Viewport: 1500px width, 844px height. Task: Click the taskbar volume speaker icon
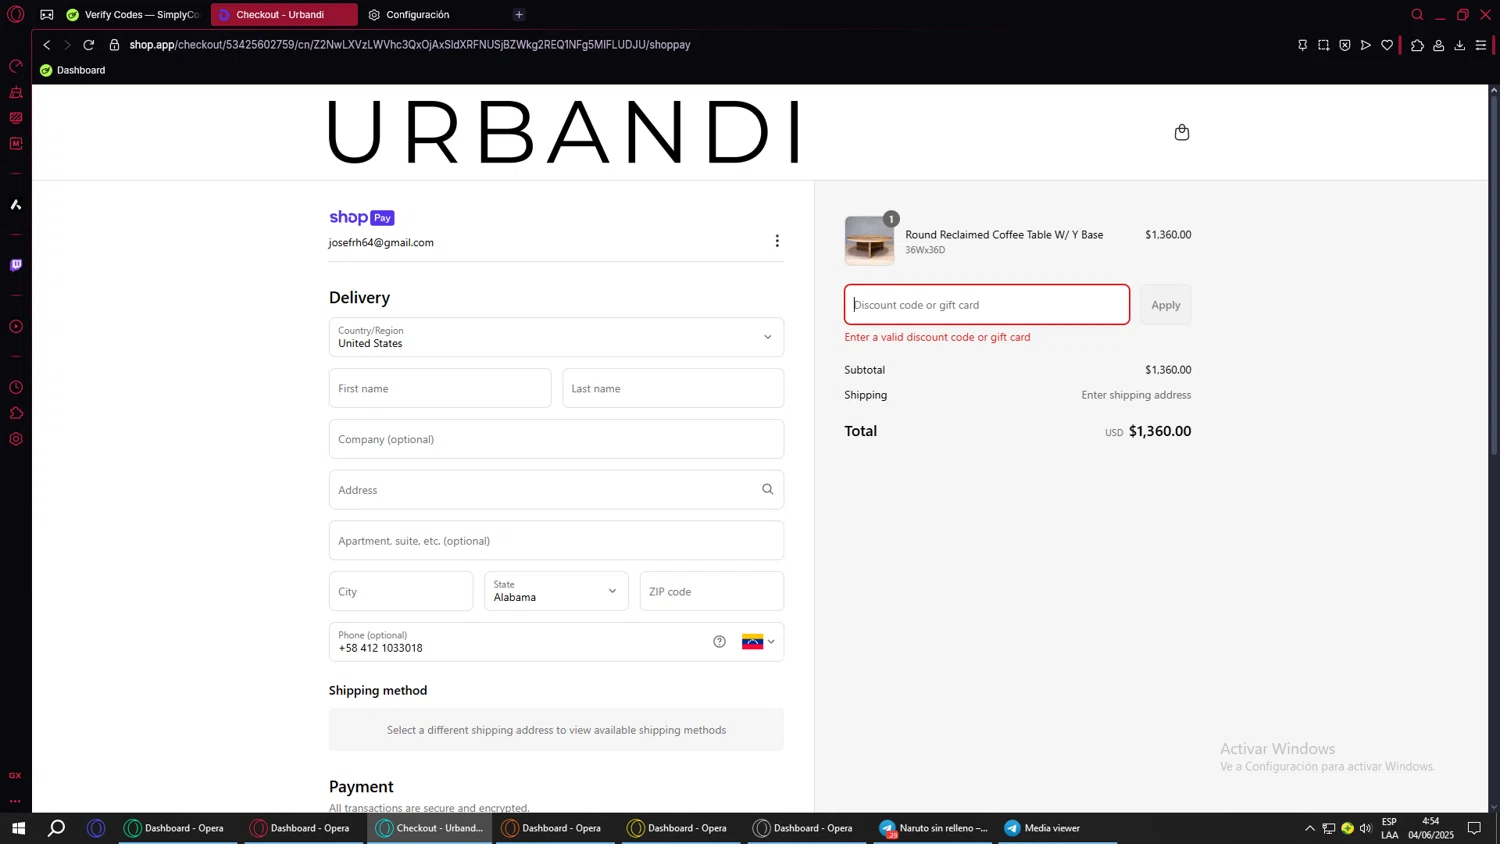tap(1365, 828)
